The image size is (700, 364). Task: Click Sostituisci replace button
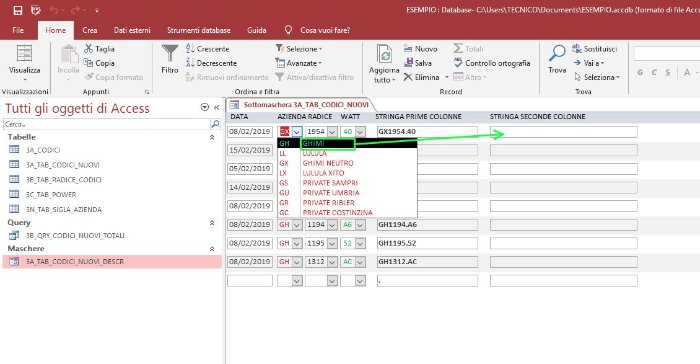(x=595, y=49)
